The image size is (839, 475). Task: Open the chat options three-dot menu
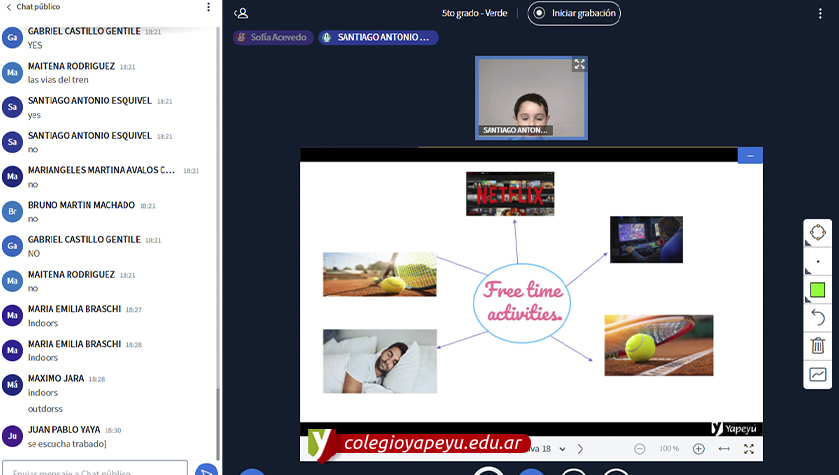pyautogui.click(x=208, y=7)
